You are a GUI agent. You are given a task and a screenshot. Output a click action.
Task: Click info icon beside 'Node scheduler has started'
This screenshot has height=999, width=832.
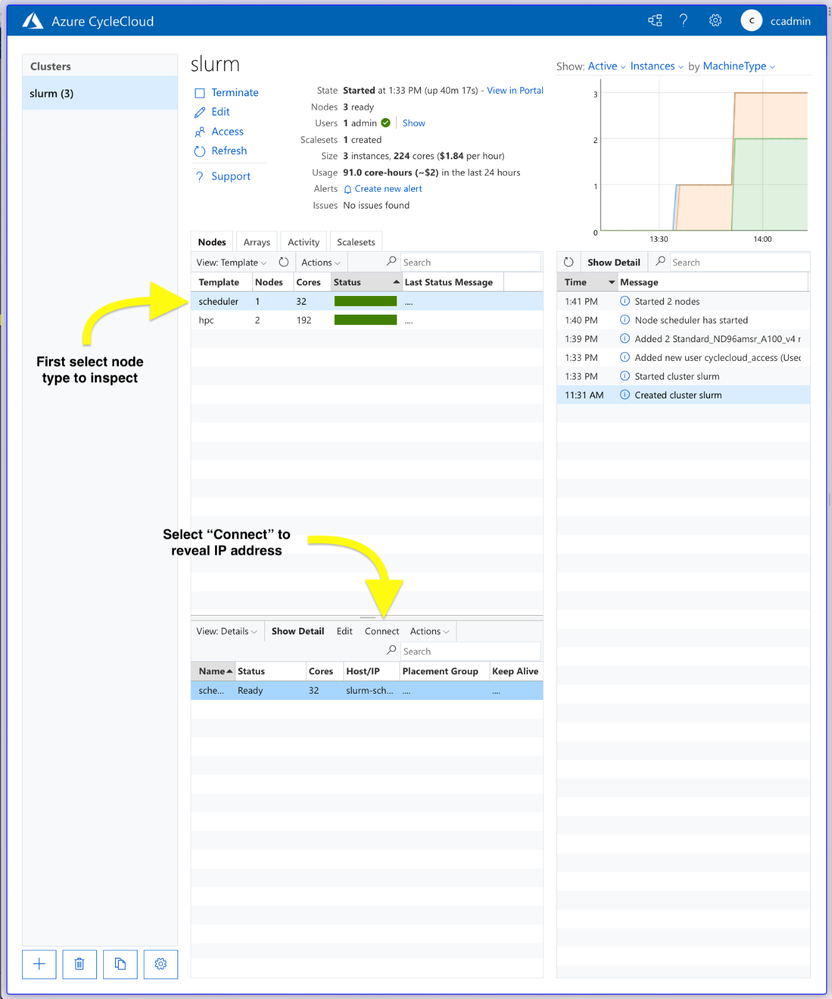(625, 320)
